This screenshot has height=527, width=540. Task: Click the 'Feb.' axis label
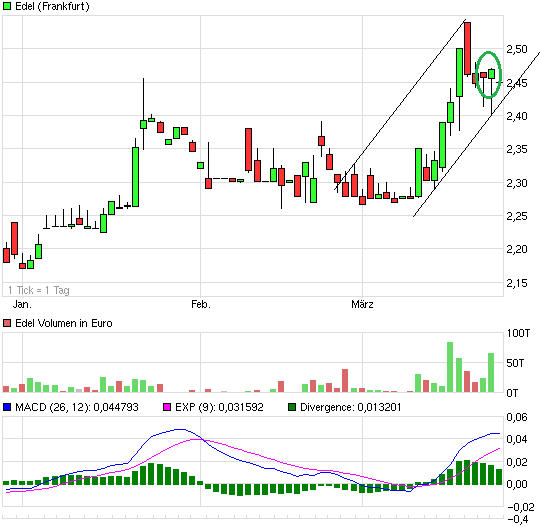tap(201, 304)
